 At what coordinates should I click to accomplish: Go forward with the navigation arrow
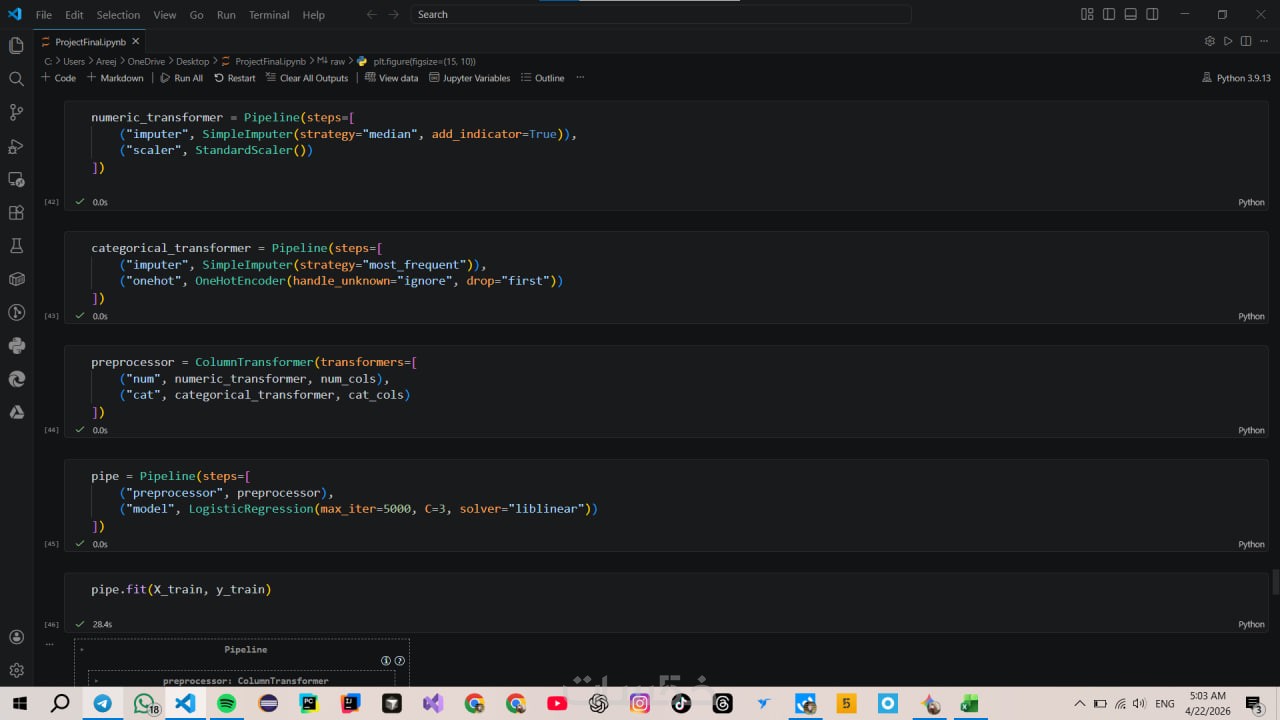(392, 15)
